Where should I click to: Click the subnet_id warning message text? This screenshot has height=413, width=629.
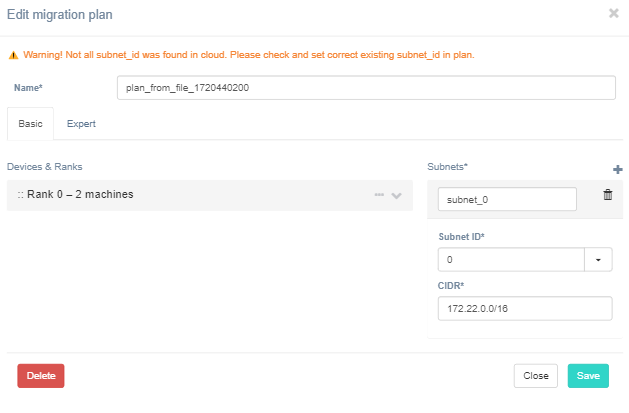click(x=247, y=55)
